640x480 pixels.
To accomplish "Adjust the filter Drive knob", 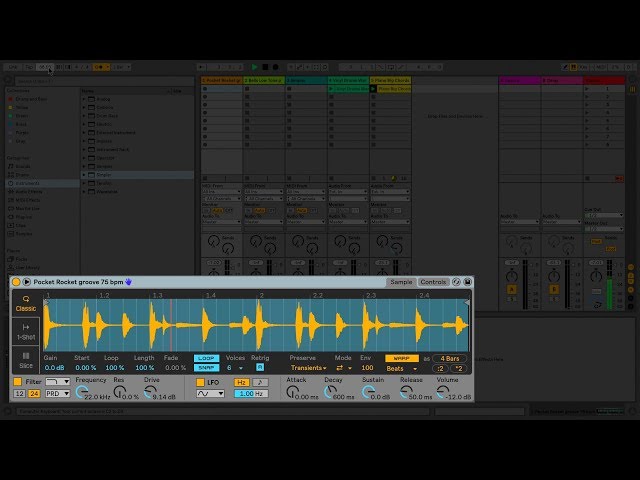I will (x=150, y=392).
